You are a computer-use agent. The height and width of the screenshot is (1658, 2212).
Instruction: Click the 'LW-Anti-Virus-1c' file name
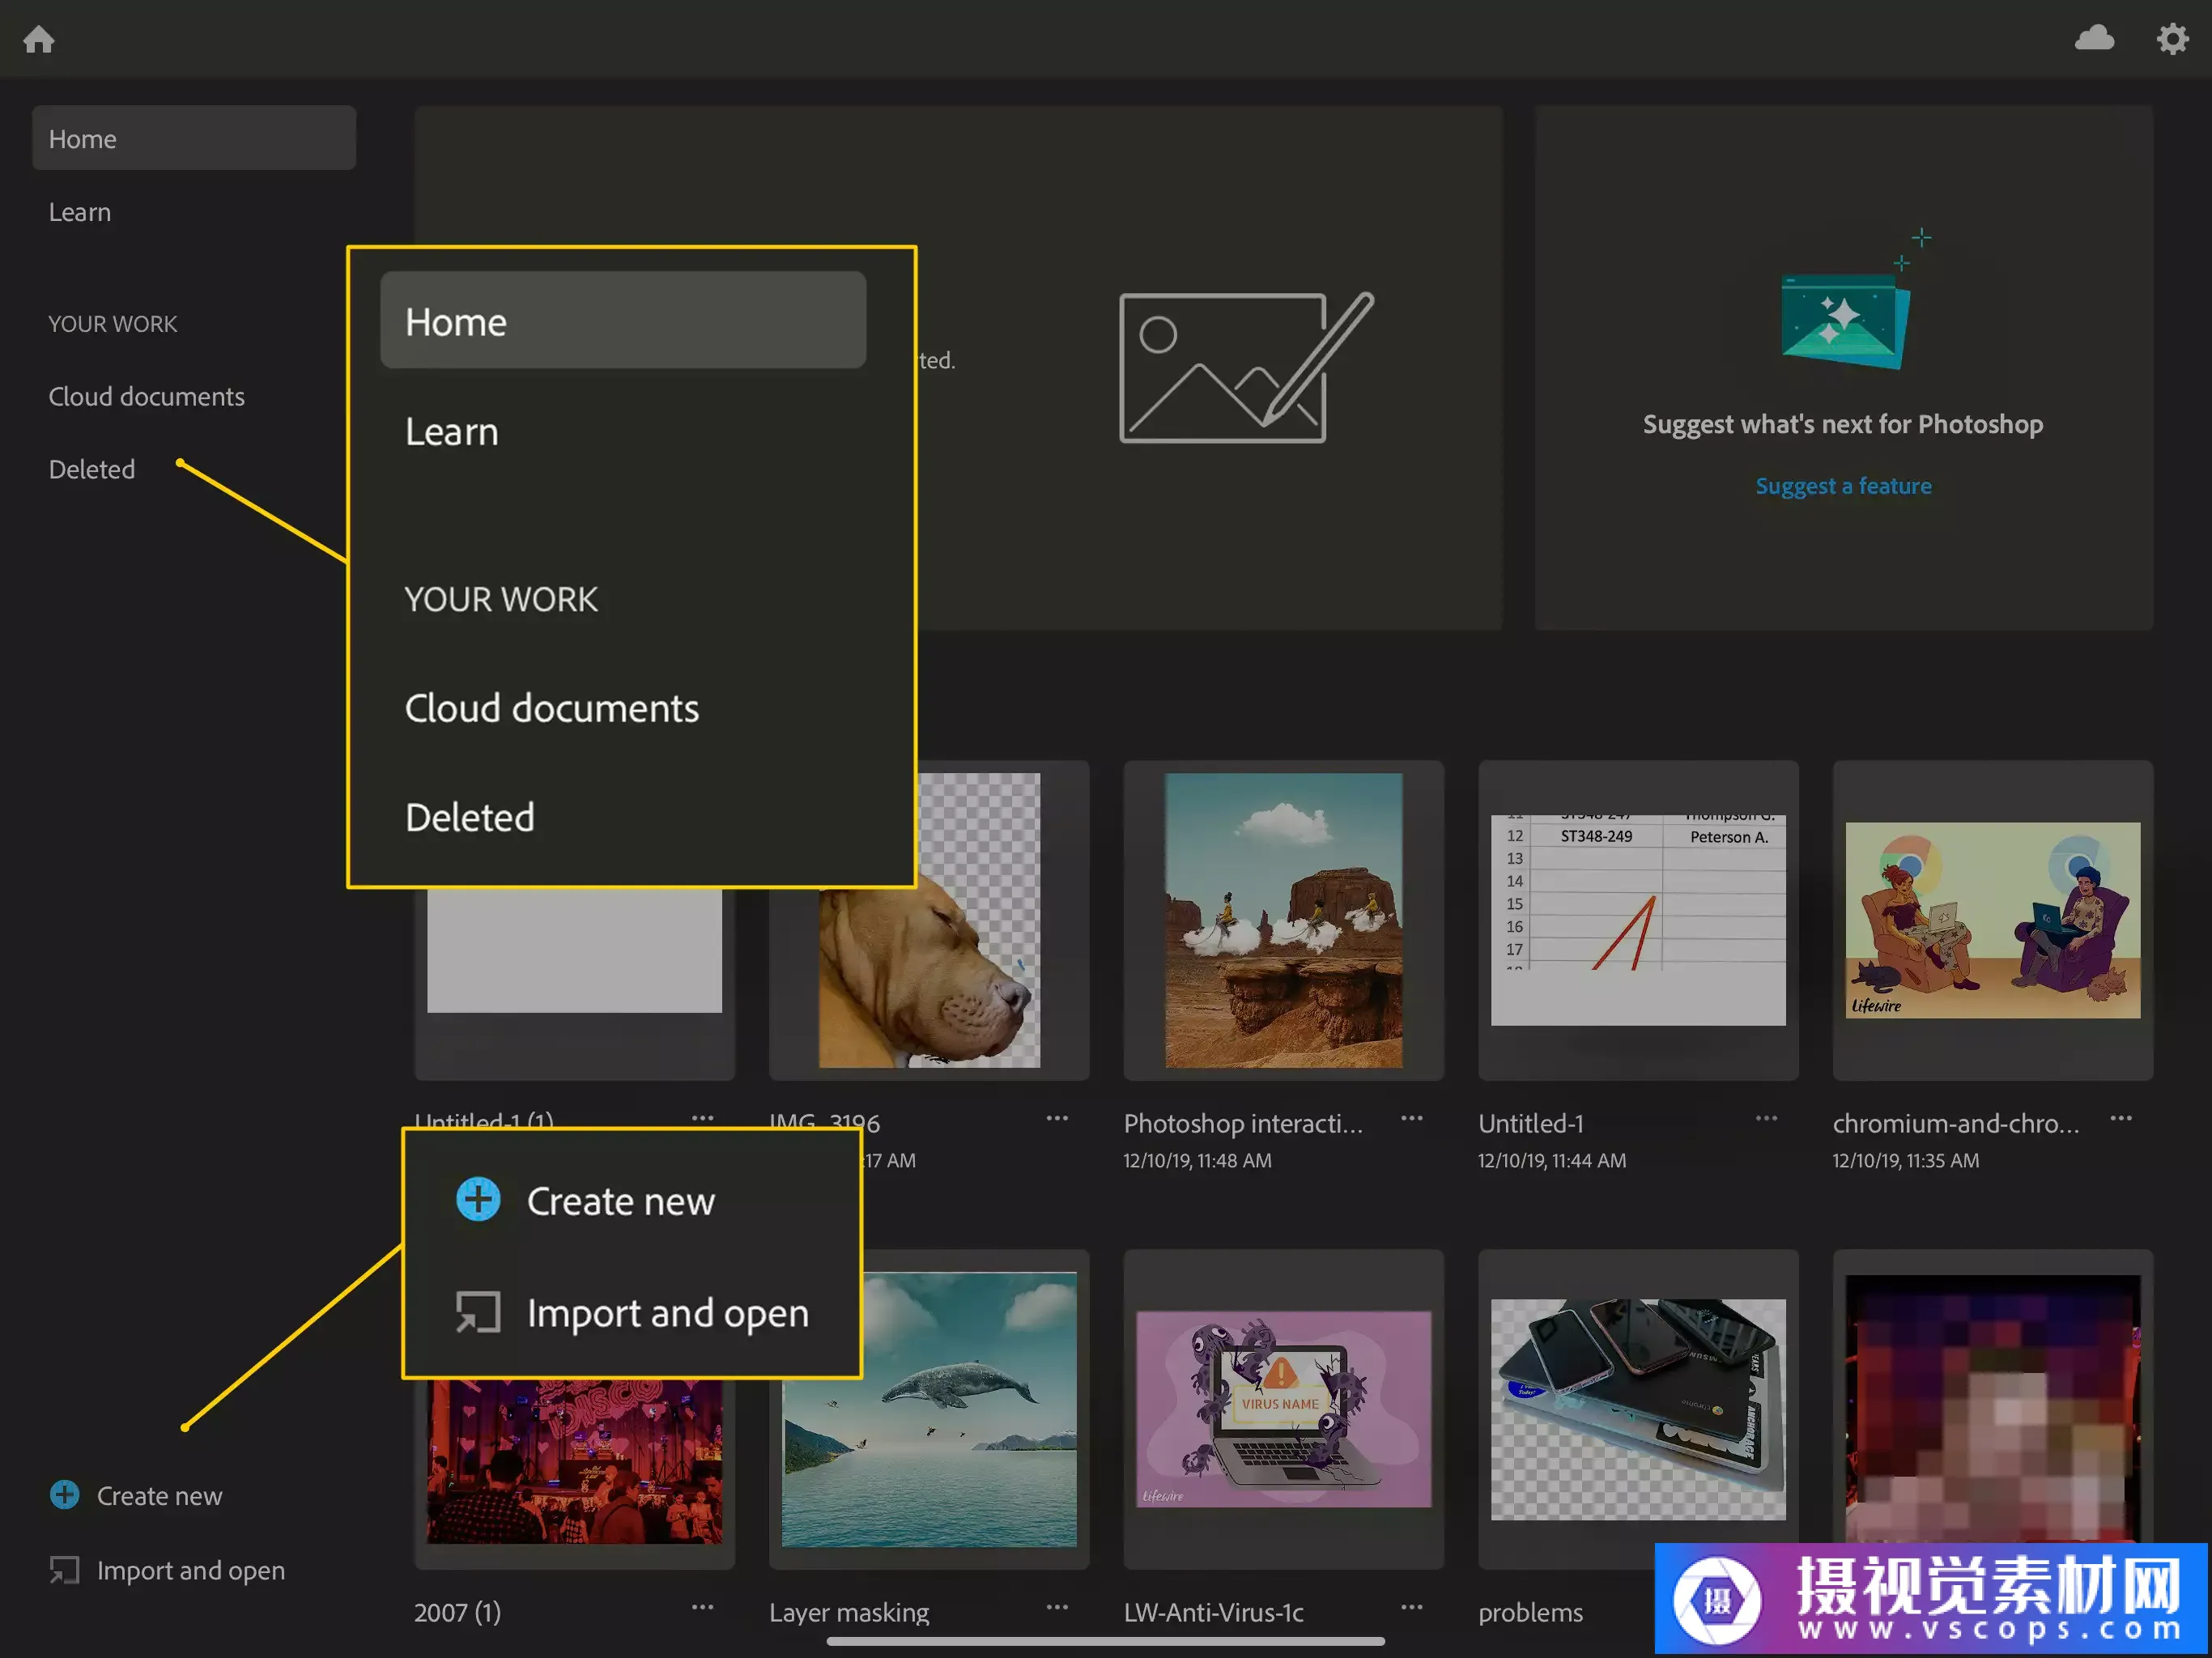click(x=1213, y=1612)
